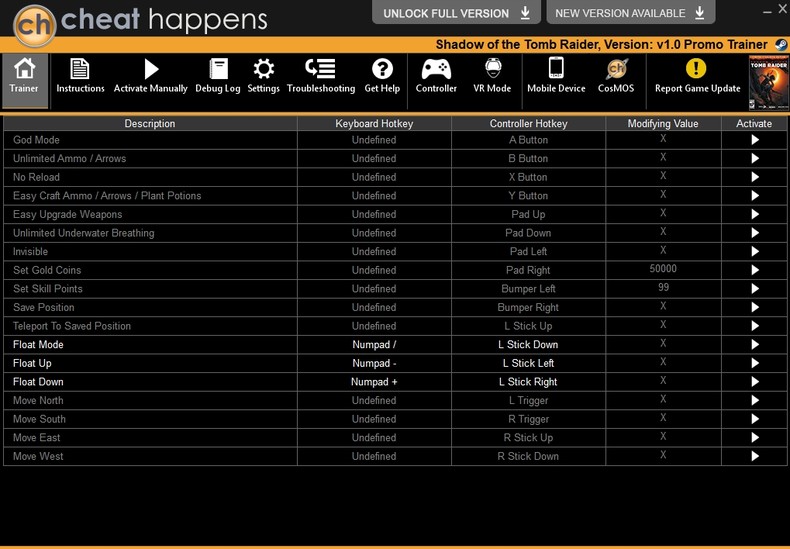Minimize the trainer window
The height and width of the screenshot is (549, 790).
[x=767, y=11]
